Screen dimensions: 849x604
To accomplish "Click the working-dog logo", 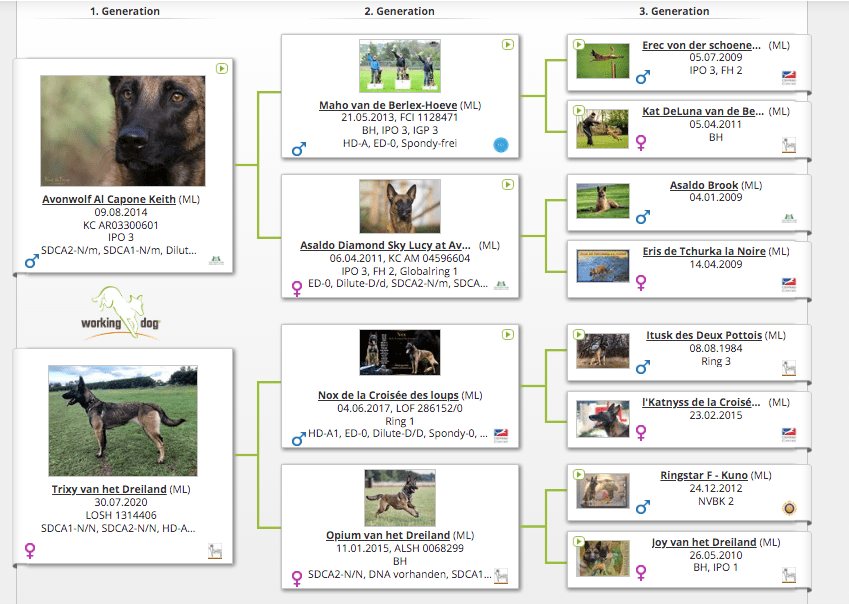I will [x=122, y=312].
